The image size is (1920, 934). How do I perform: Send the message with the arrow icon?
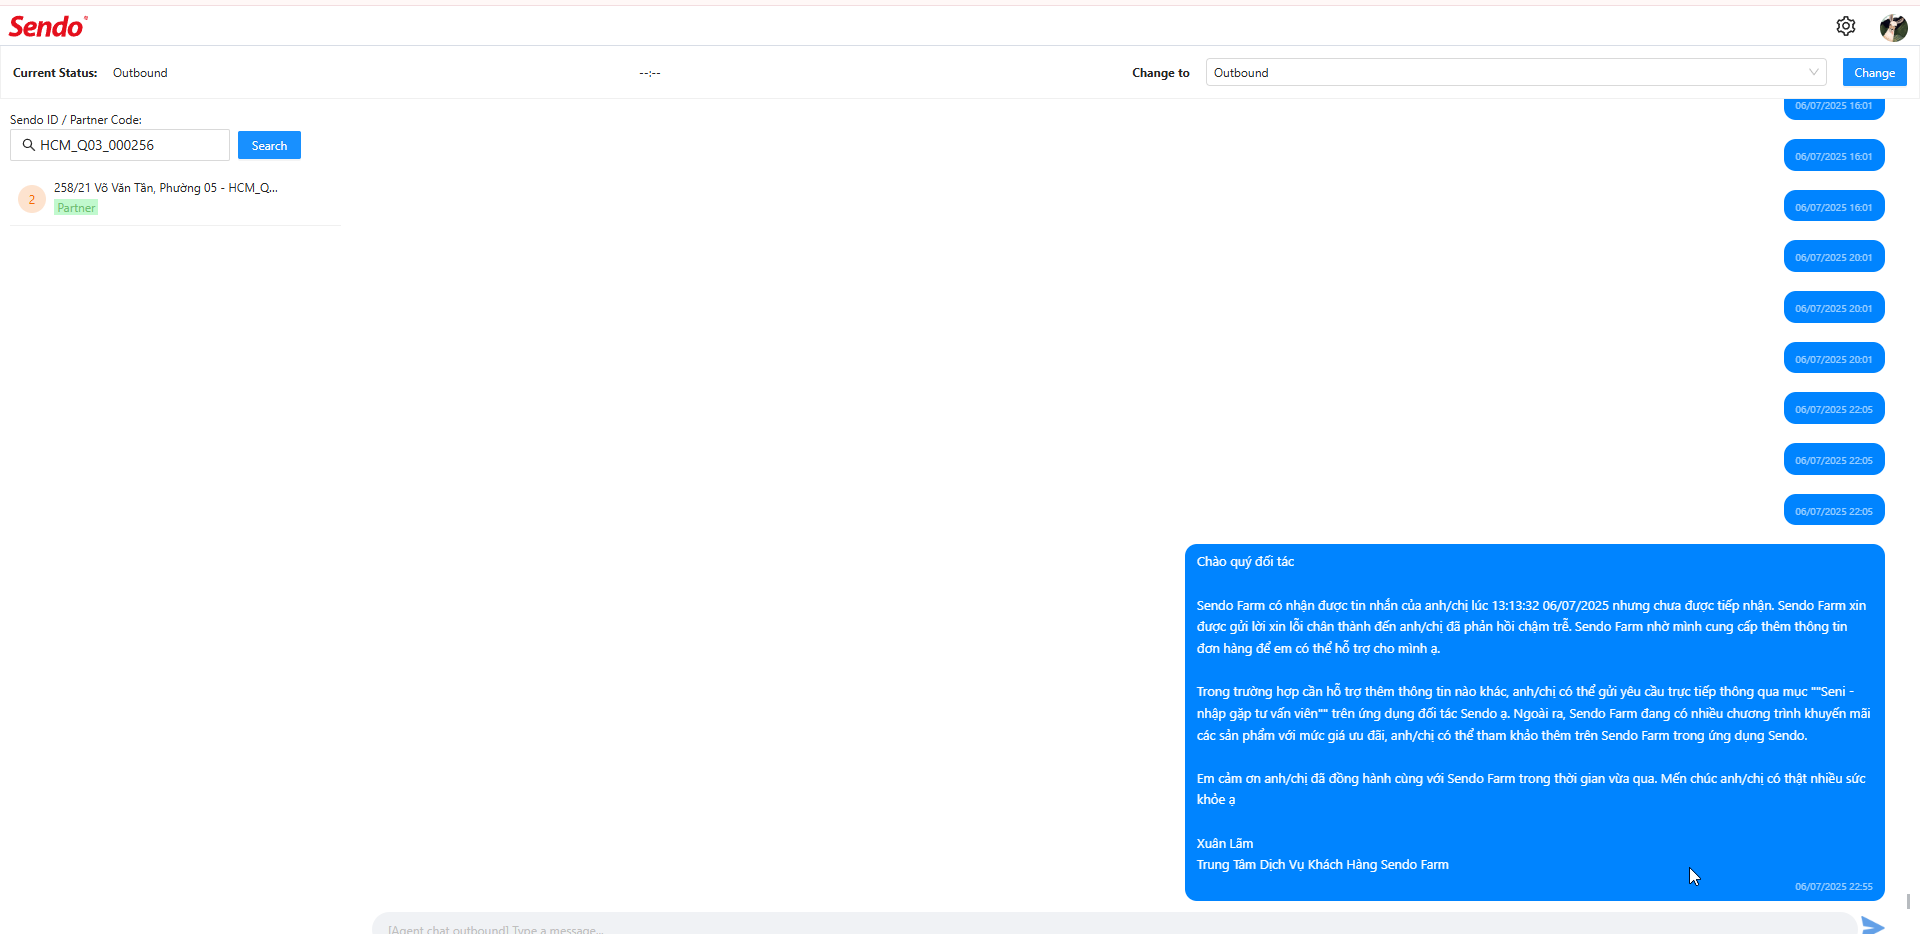point(1874,926)
